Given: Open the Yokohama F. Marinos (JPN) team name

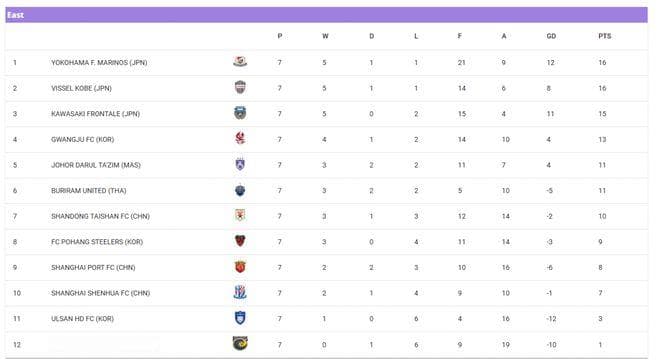Looking at the screenshot, I should pos(99,62).
